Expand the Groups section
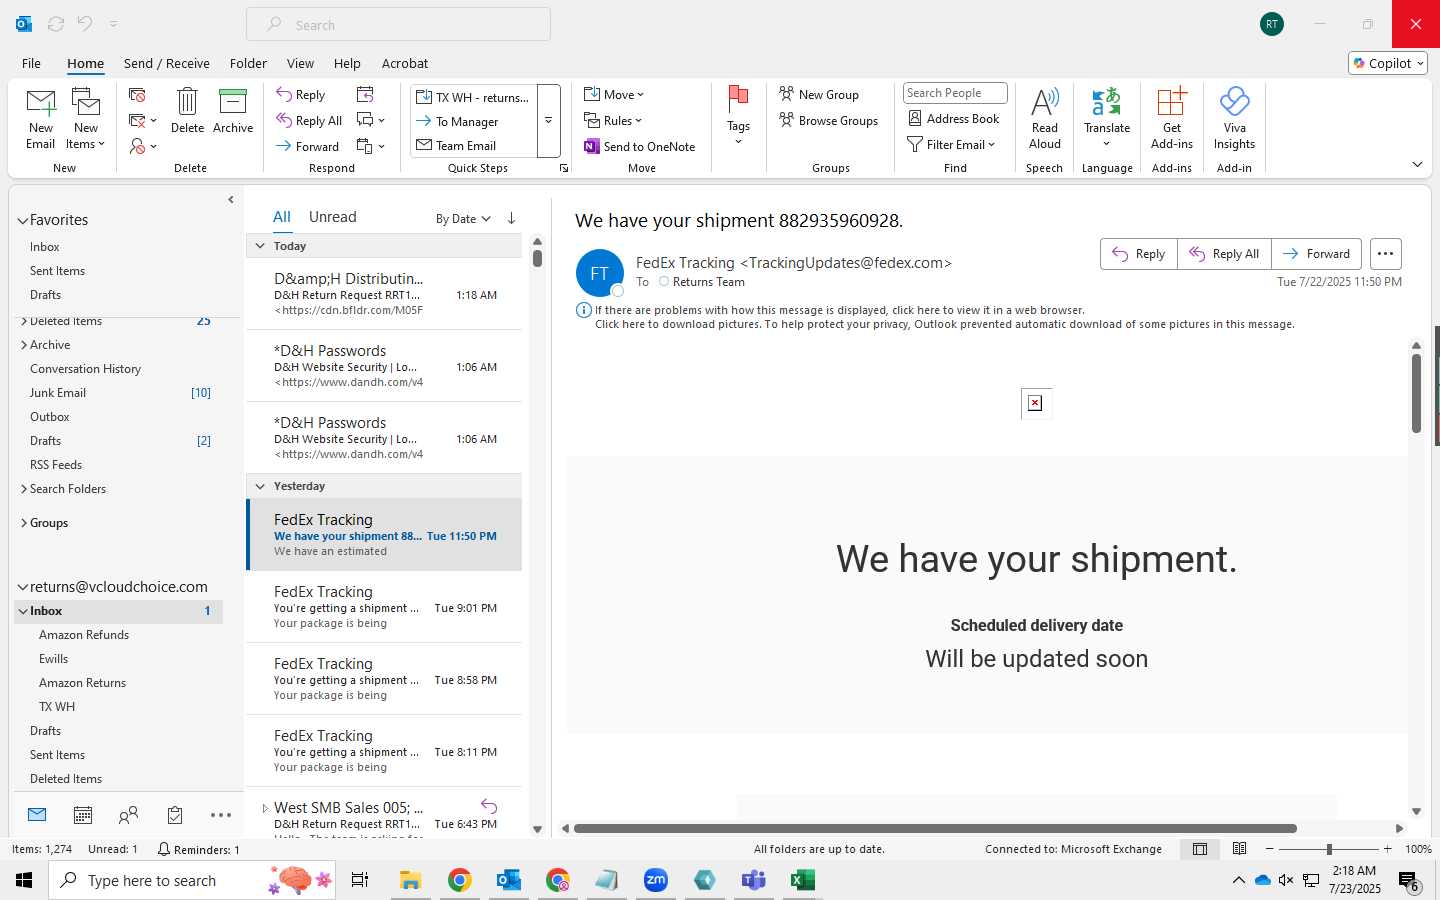1440x900 pixels. pyautogui.click(x=24, y=523)
